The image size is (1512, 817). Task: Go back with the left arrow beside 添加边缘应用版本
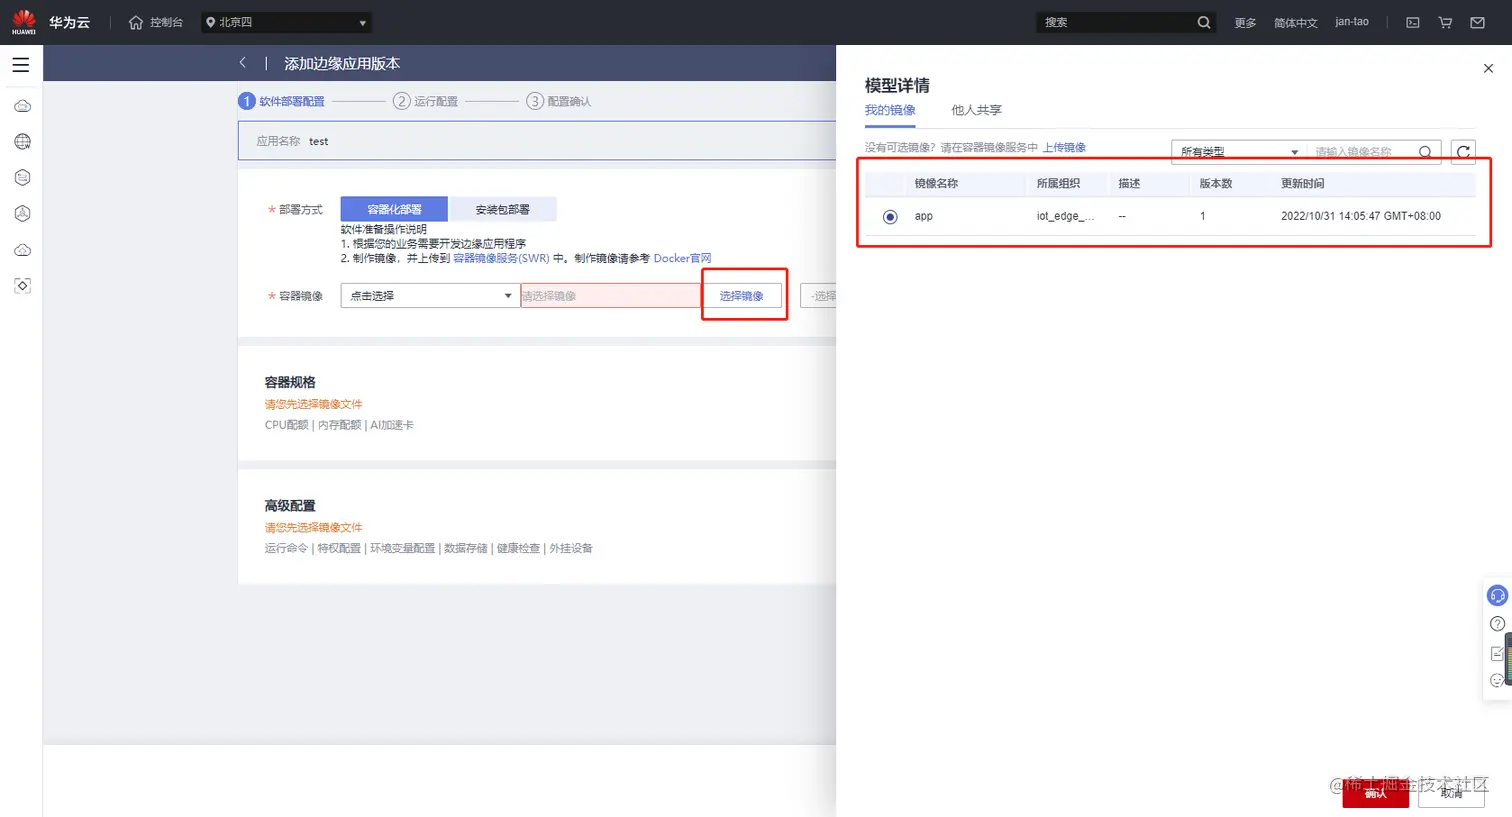click(243, 62)
